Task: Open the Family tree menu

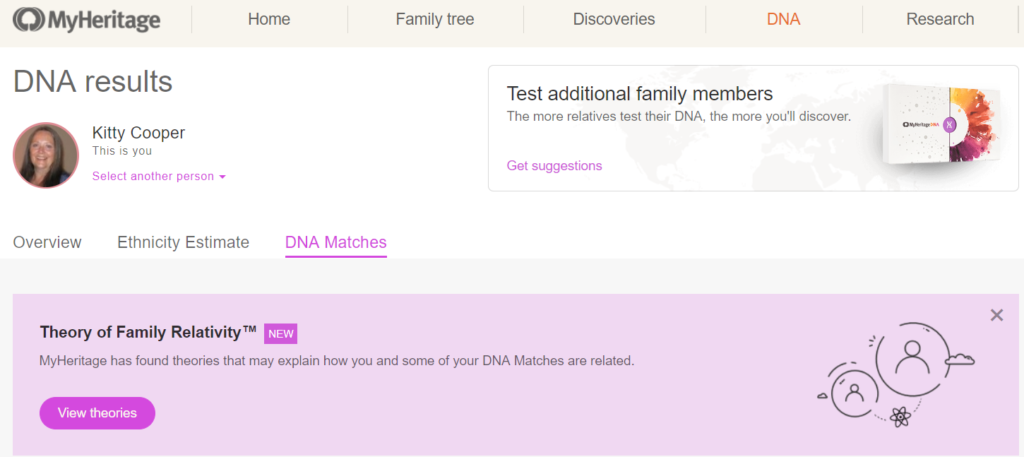Action: (x=435, y=20)
